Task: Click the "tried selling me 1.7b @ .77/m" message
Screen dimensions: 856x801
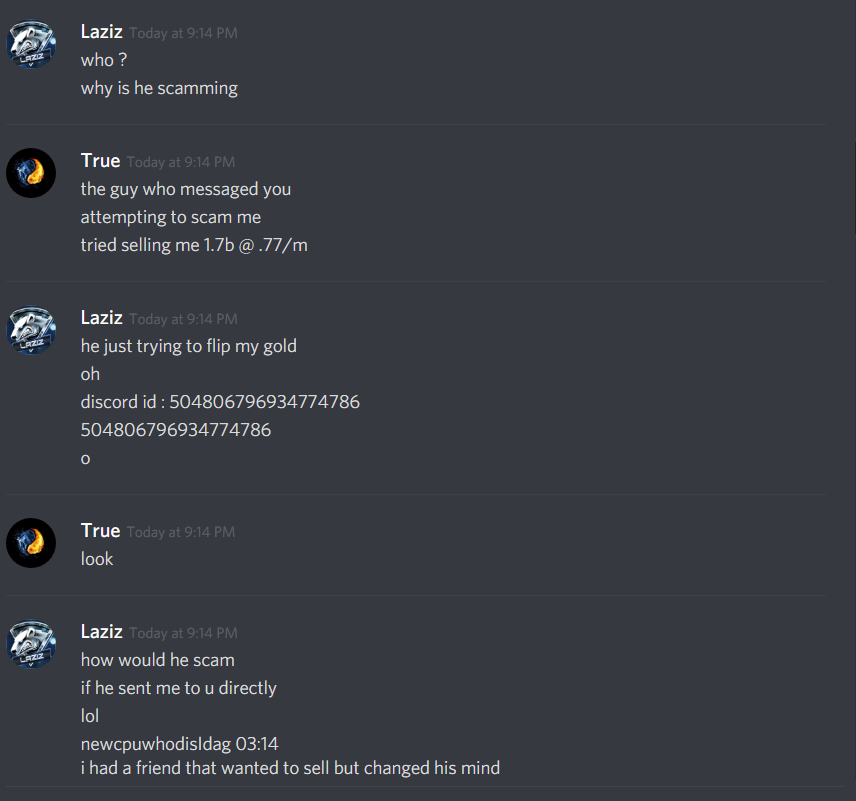Action: (194, 245)
